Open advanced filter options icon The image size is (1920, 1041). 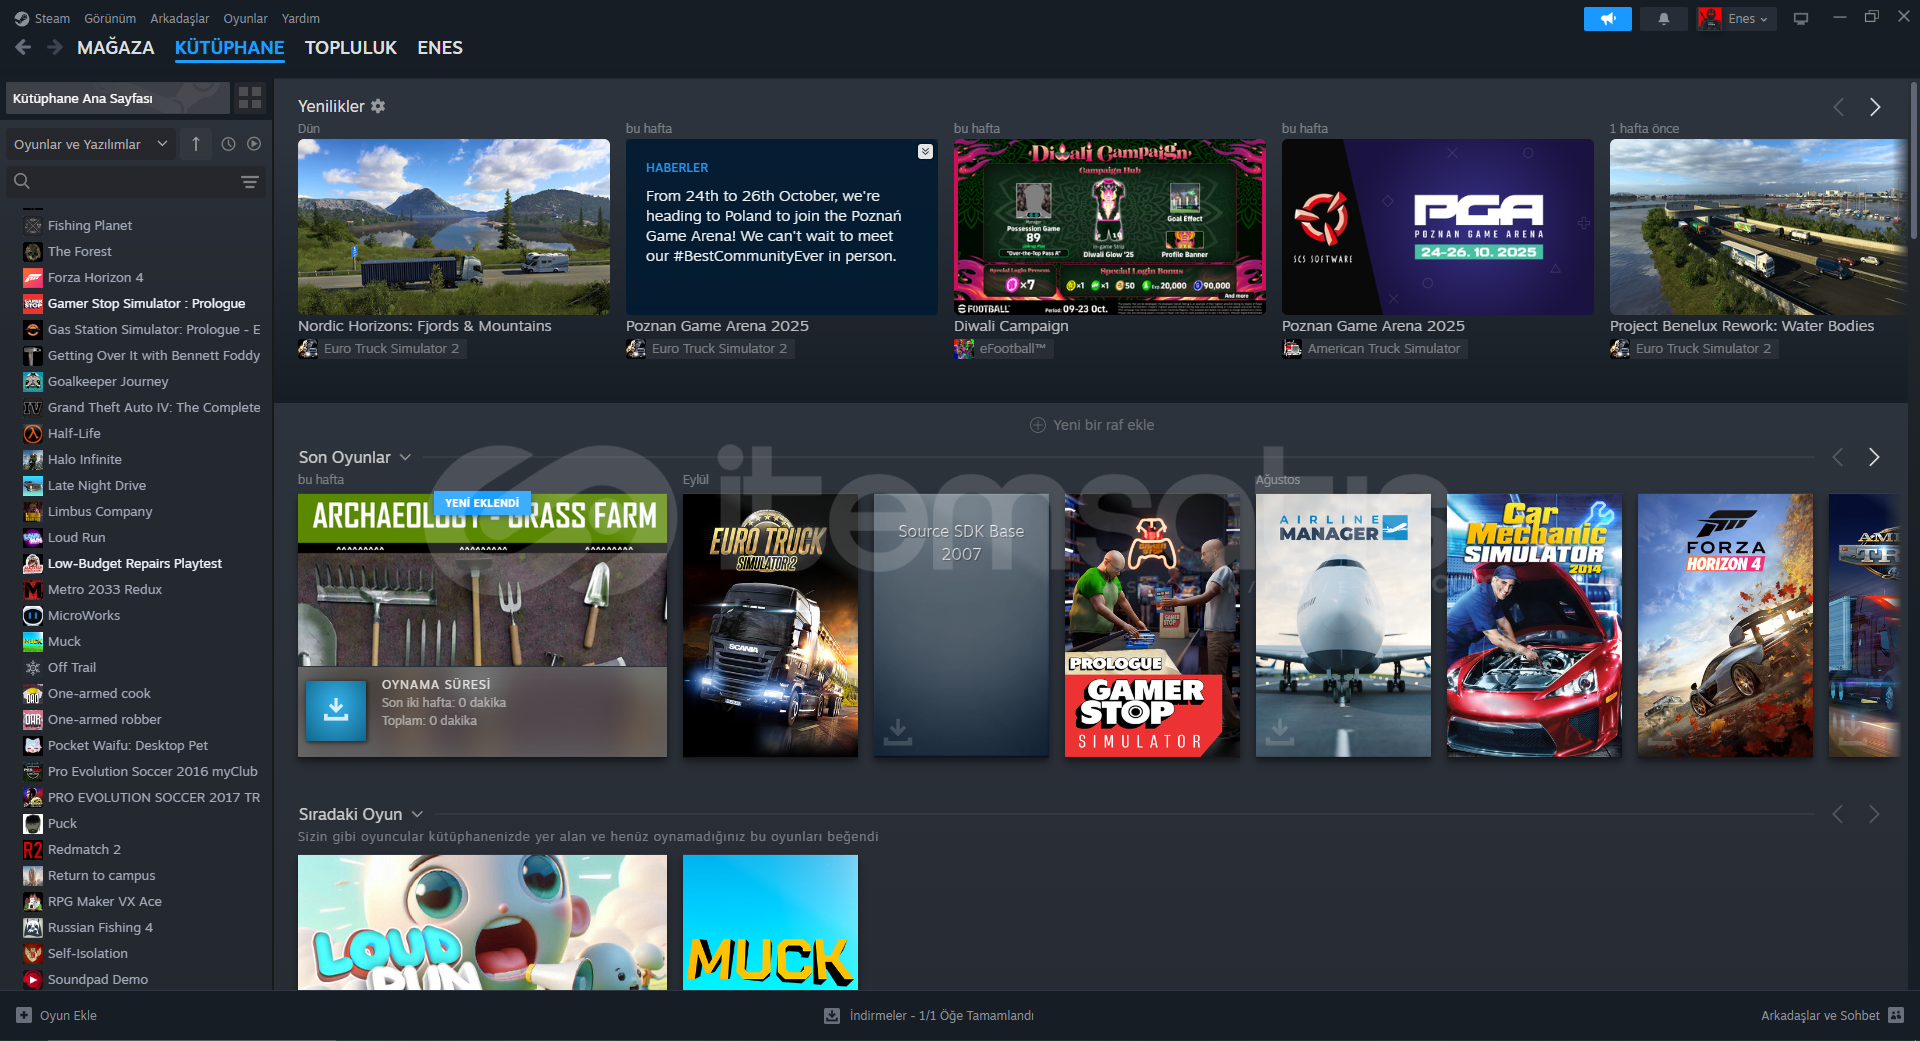[250, 181]
